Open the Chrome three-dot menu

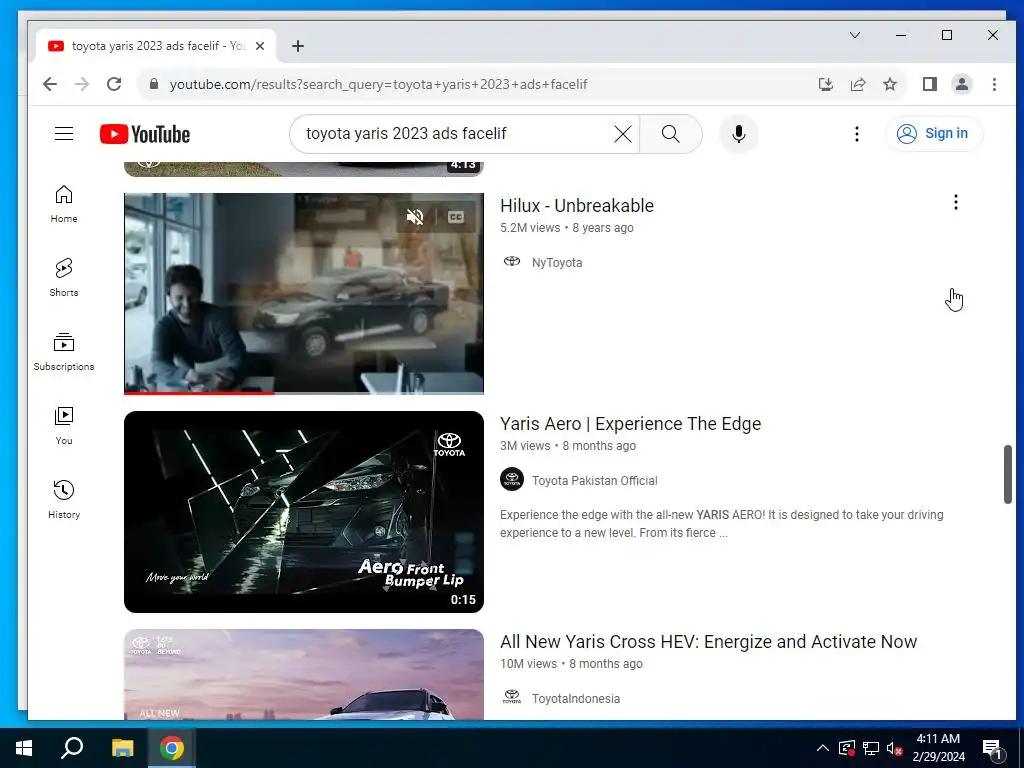coord(994,84)
